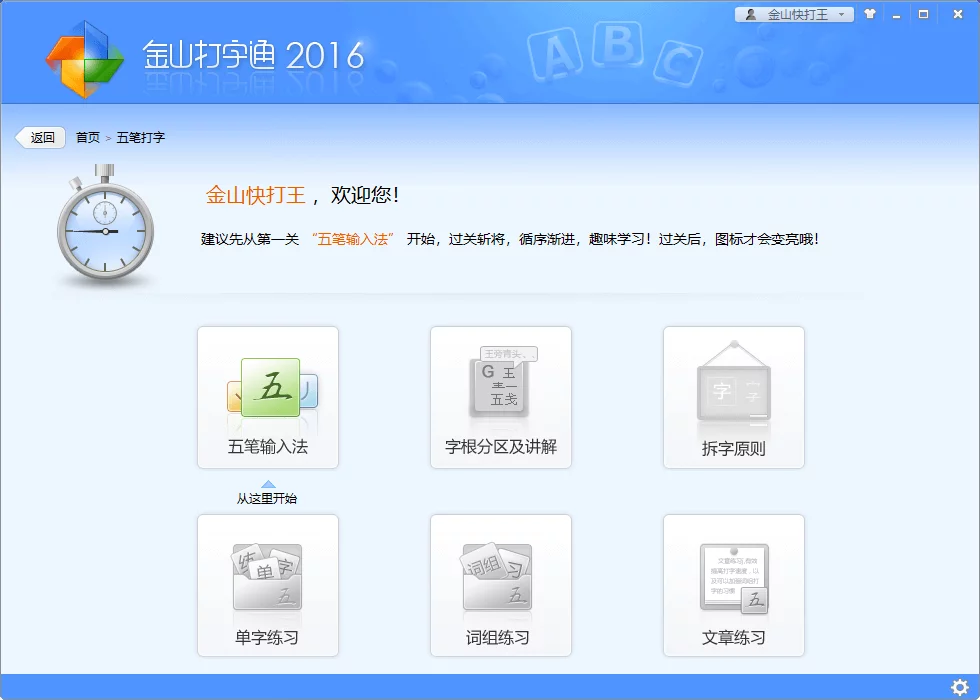Open the 拆字原则 blackboard tile

[734, 398]
